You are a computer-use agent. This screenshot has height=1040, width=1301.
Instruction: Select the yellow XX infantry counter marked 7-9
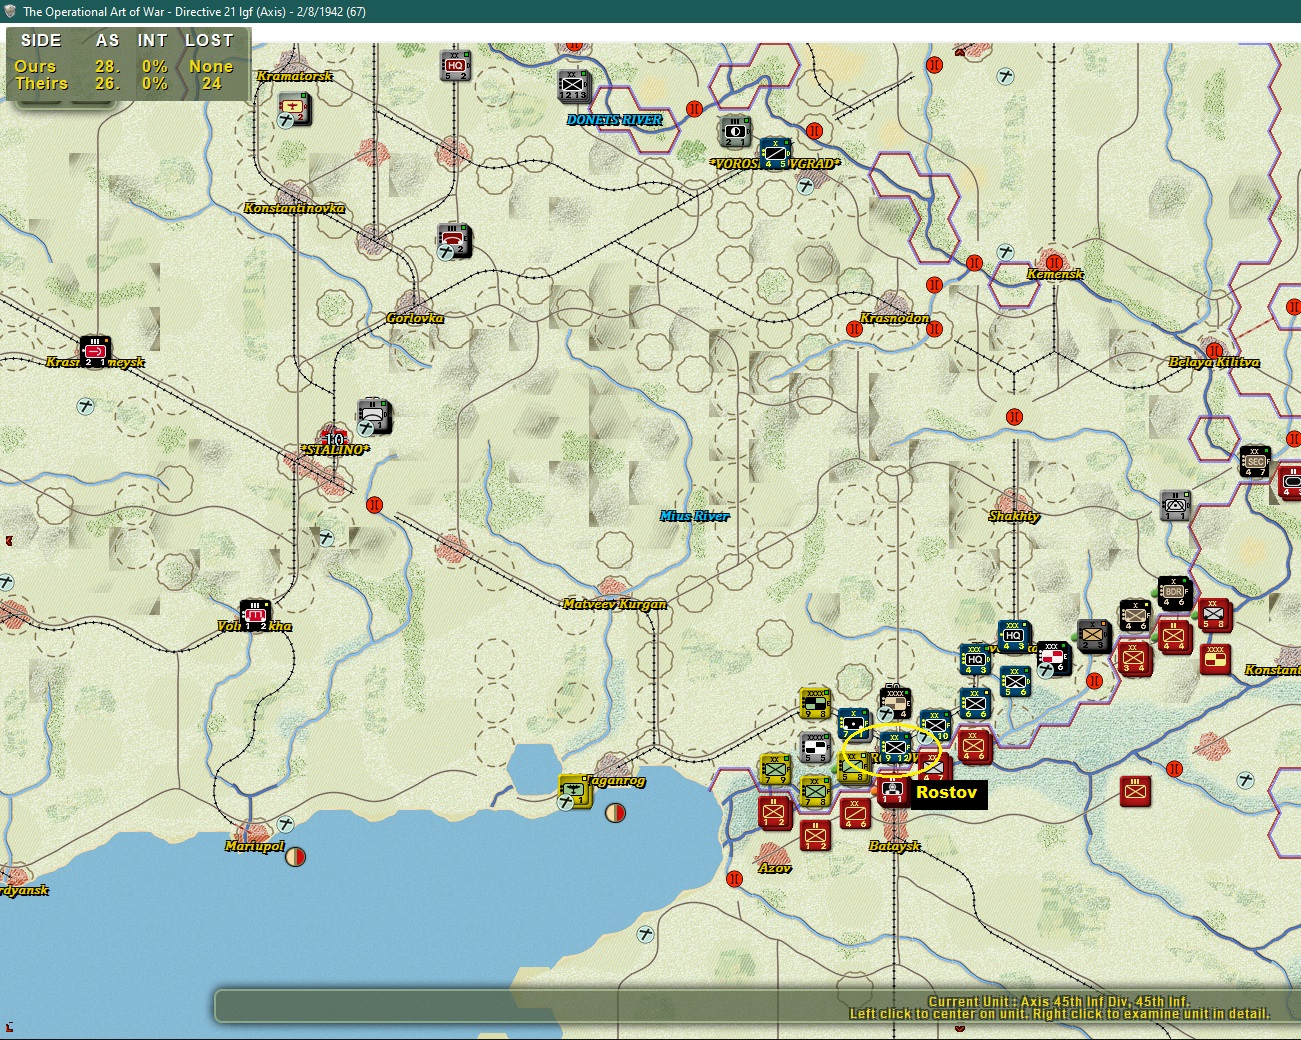[775, 769]
